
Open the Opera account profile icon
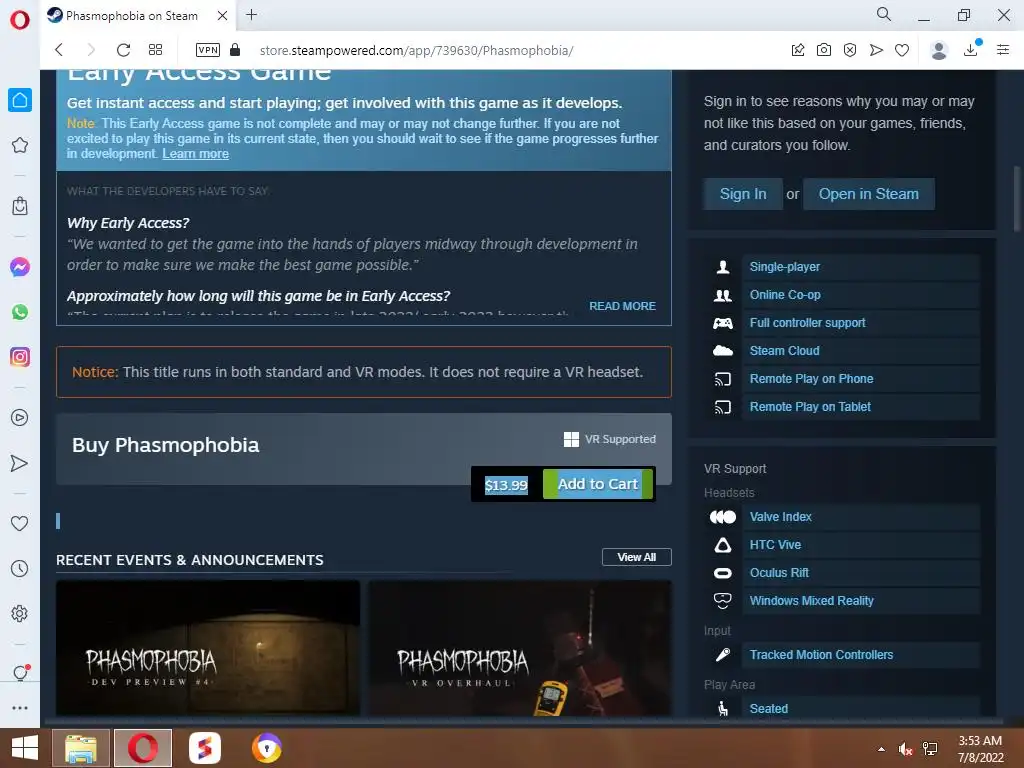pyautogui.click(x=939, y=50)
